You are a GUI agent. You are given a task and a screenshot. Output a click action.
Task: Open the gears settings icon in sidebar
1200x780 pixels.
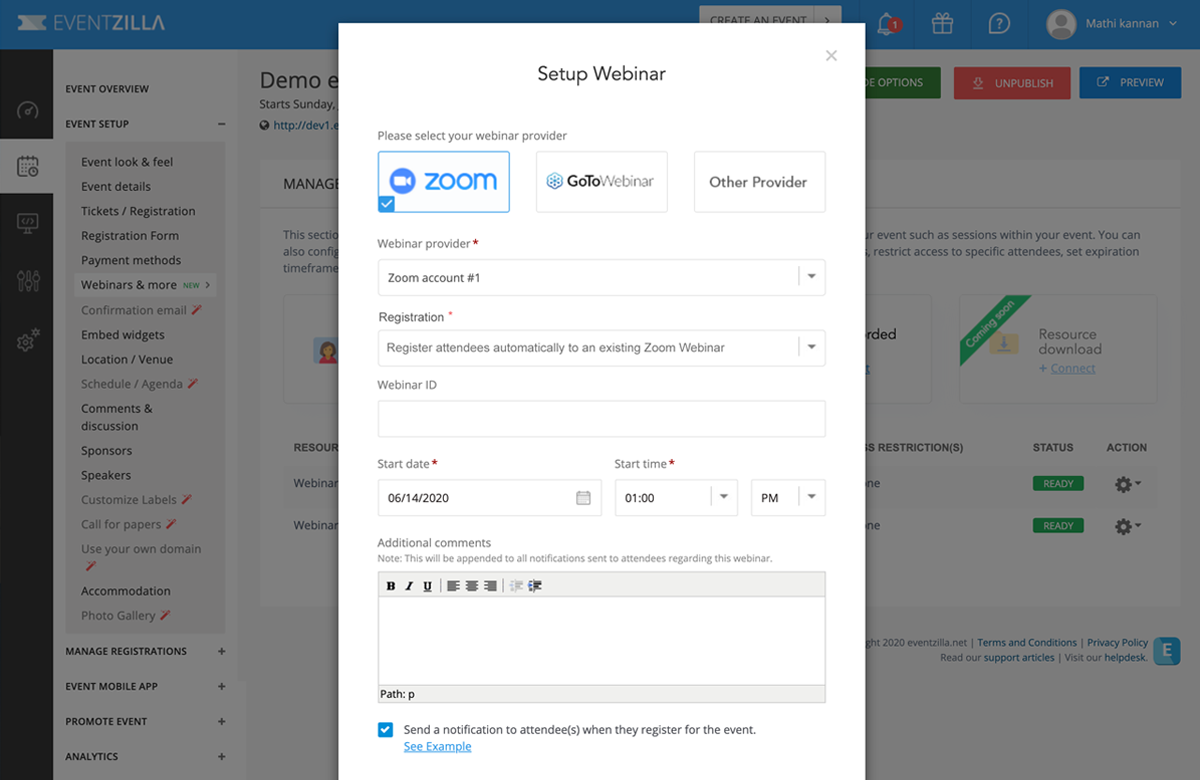pos(27,341)
